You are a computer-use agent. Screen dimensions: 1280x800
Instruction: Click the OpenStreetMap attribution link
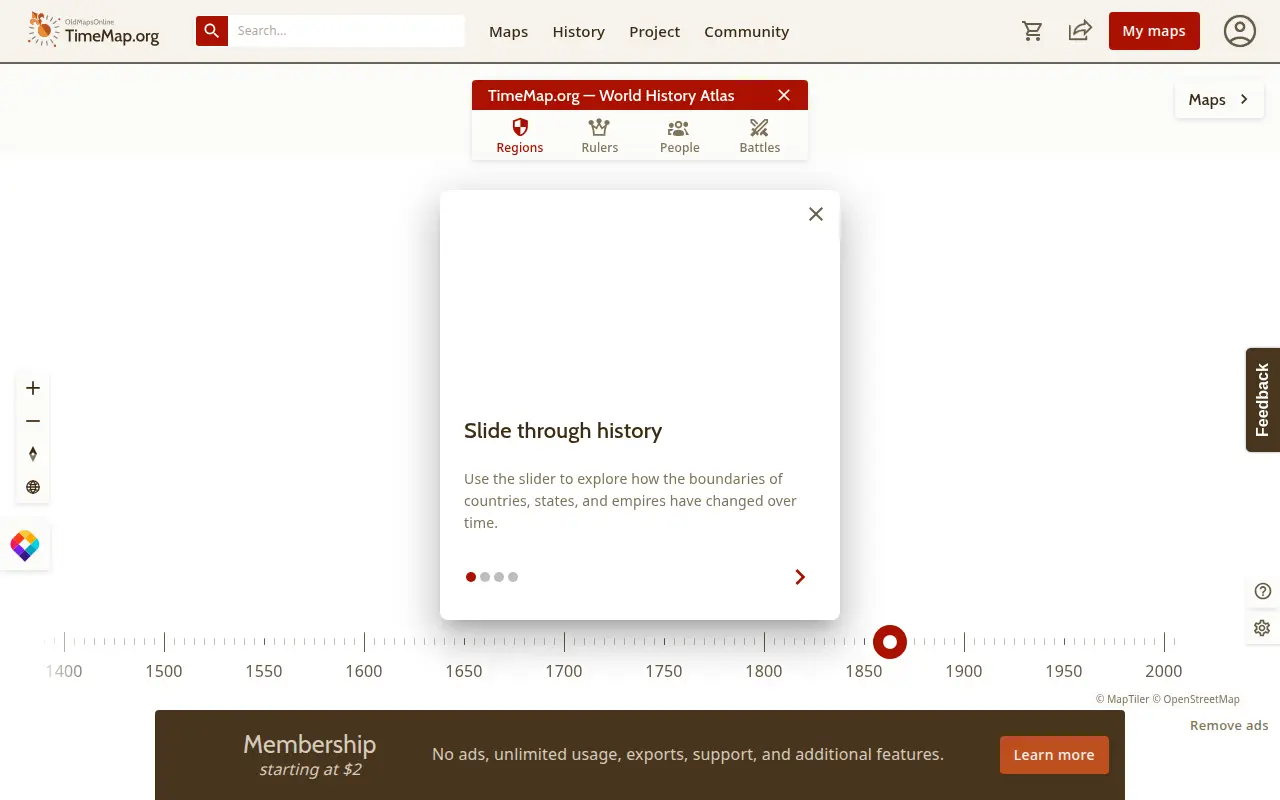point(1196,699)
